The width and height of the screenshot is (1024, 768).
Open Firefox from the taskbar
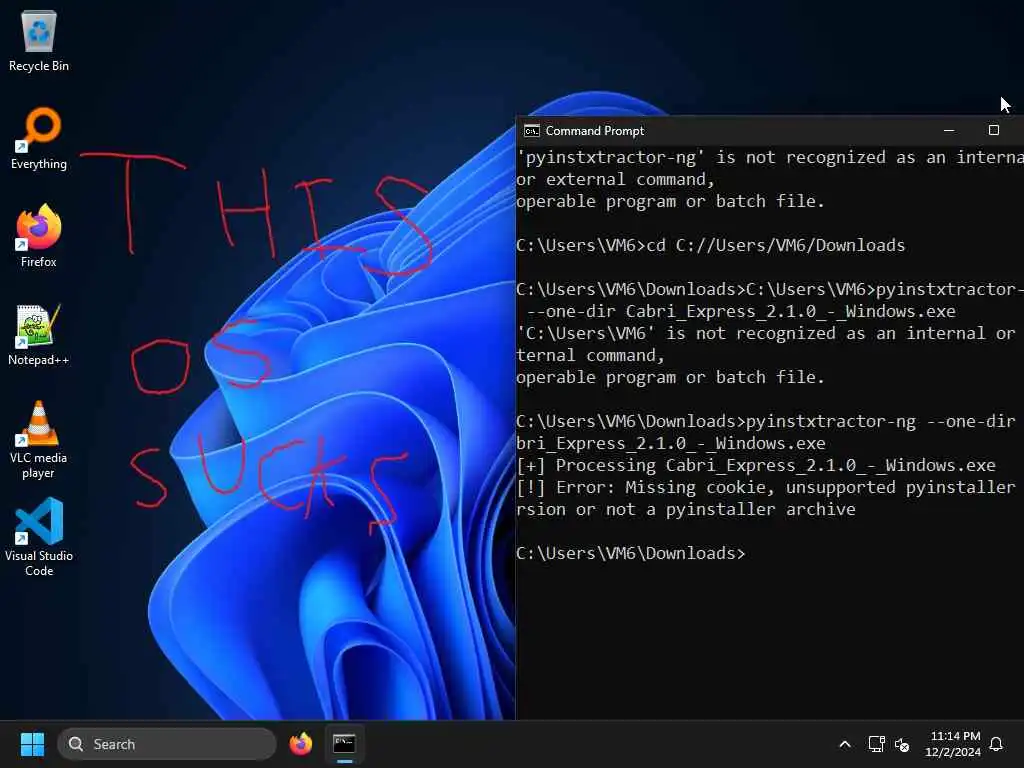pyautogui.click(x=300, y=744)
